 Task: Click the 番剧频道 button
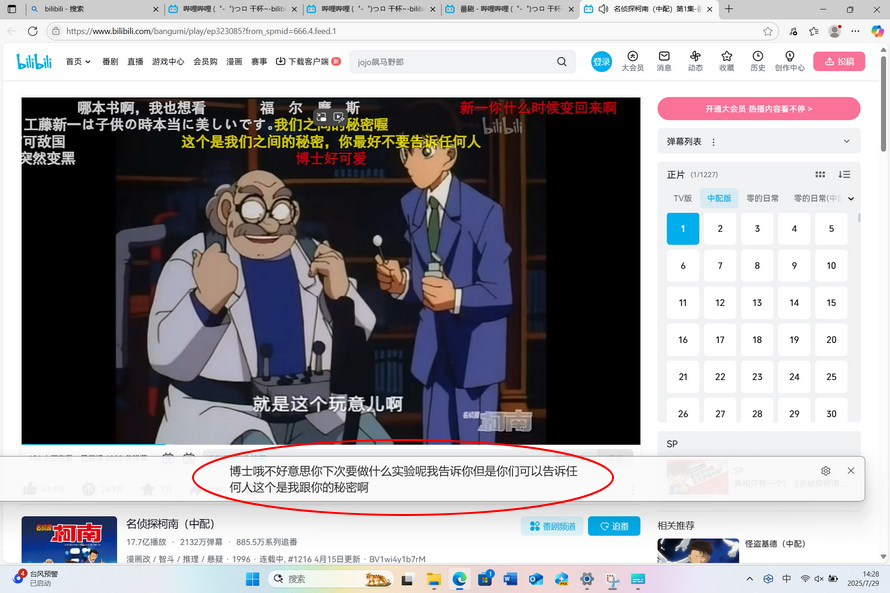[552, 526]
